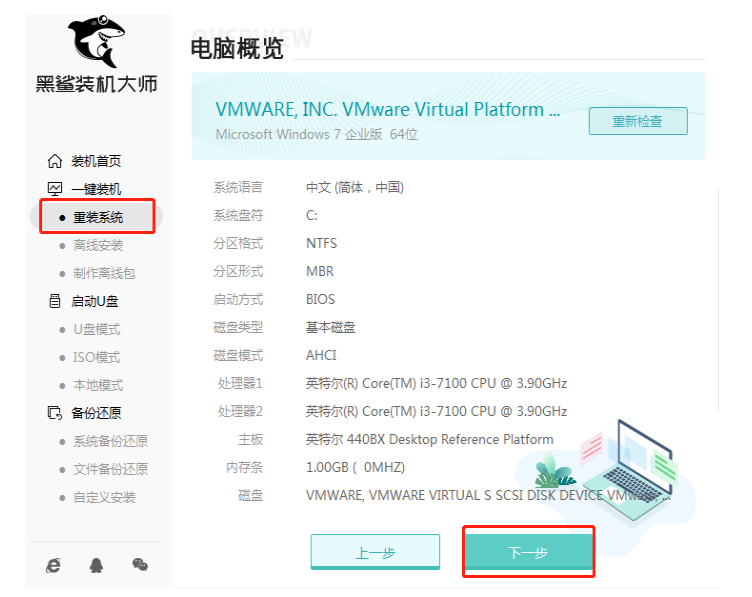Image resolution: width=752 pixels, height=597 pixels.
Task: Go to 装机首页 in the sidebar
Action: 96,161
